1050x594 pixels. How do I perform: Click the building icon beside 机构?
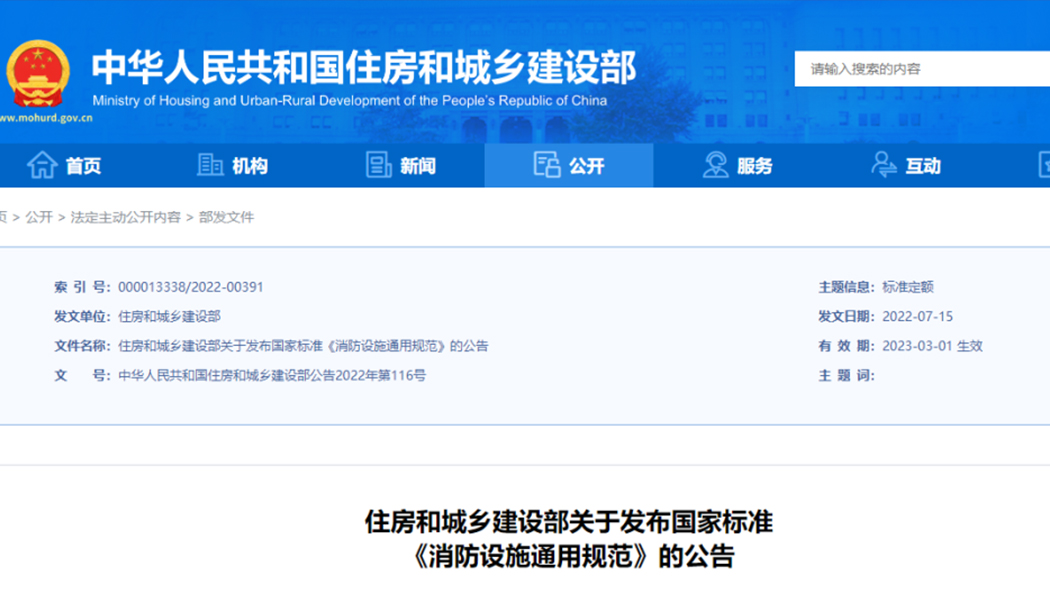click(210, 165)
